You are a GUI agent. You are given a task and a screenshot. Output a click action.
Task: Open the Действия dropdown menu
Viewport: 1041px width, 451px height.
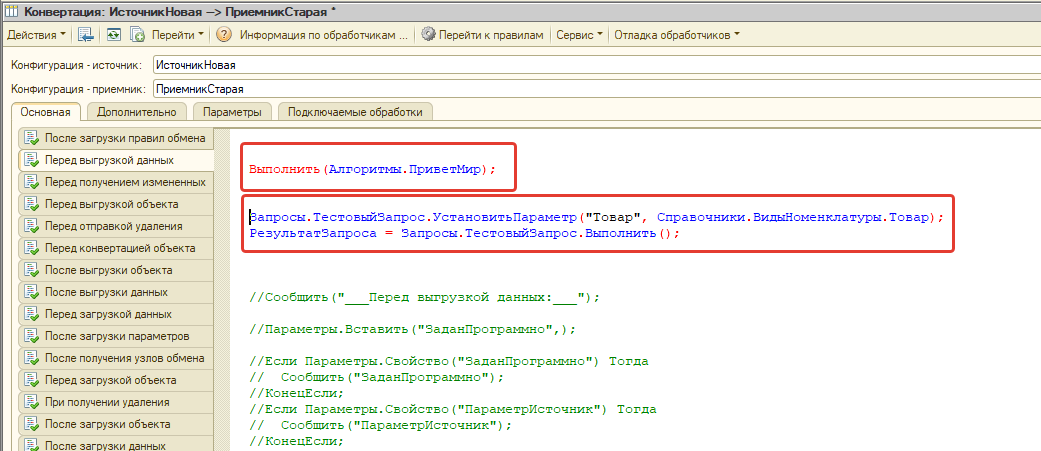coord(36,35)
